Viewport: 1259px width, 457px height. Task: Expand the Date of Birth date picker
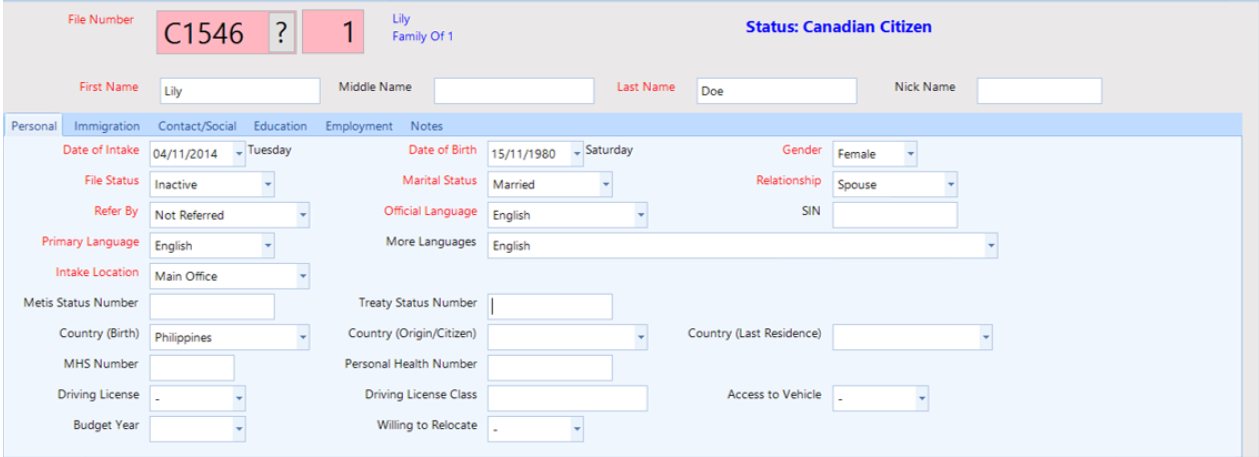coord(577,154)
